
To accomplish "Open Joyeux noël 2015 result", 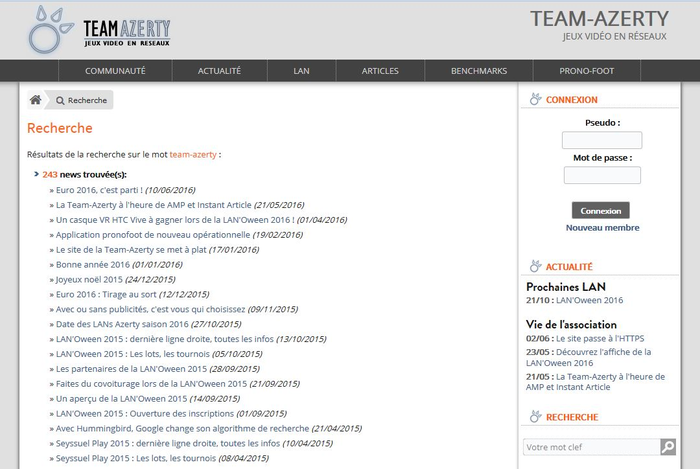I will pos(89,280).
